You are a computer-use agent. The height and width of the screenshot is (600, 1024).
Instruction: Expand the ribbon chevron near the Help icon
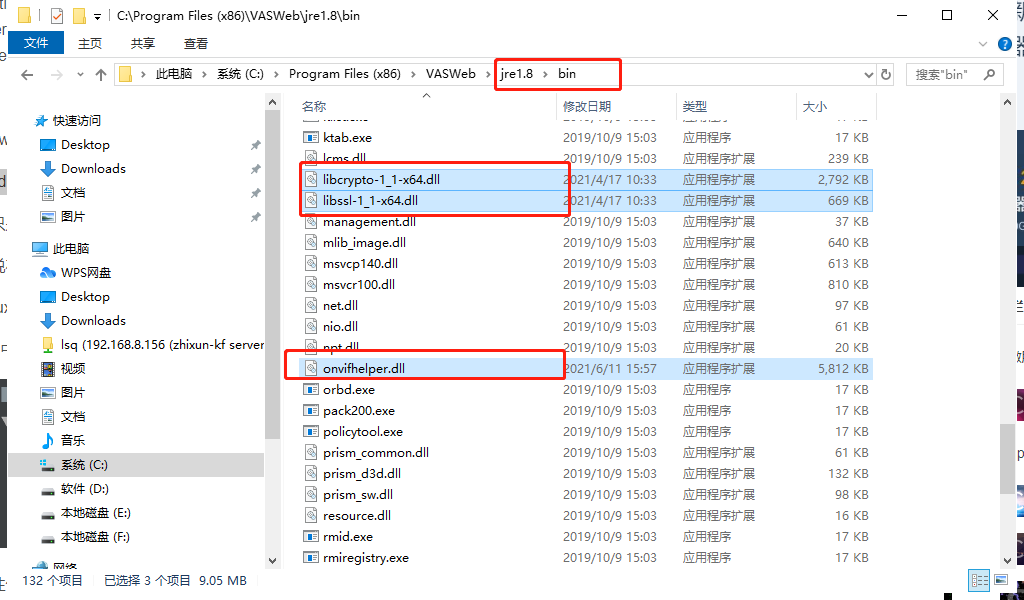pos(982,42)
